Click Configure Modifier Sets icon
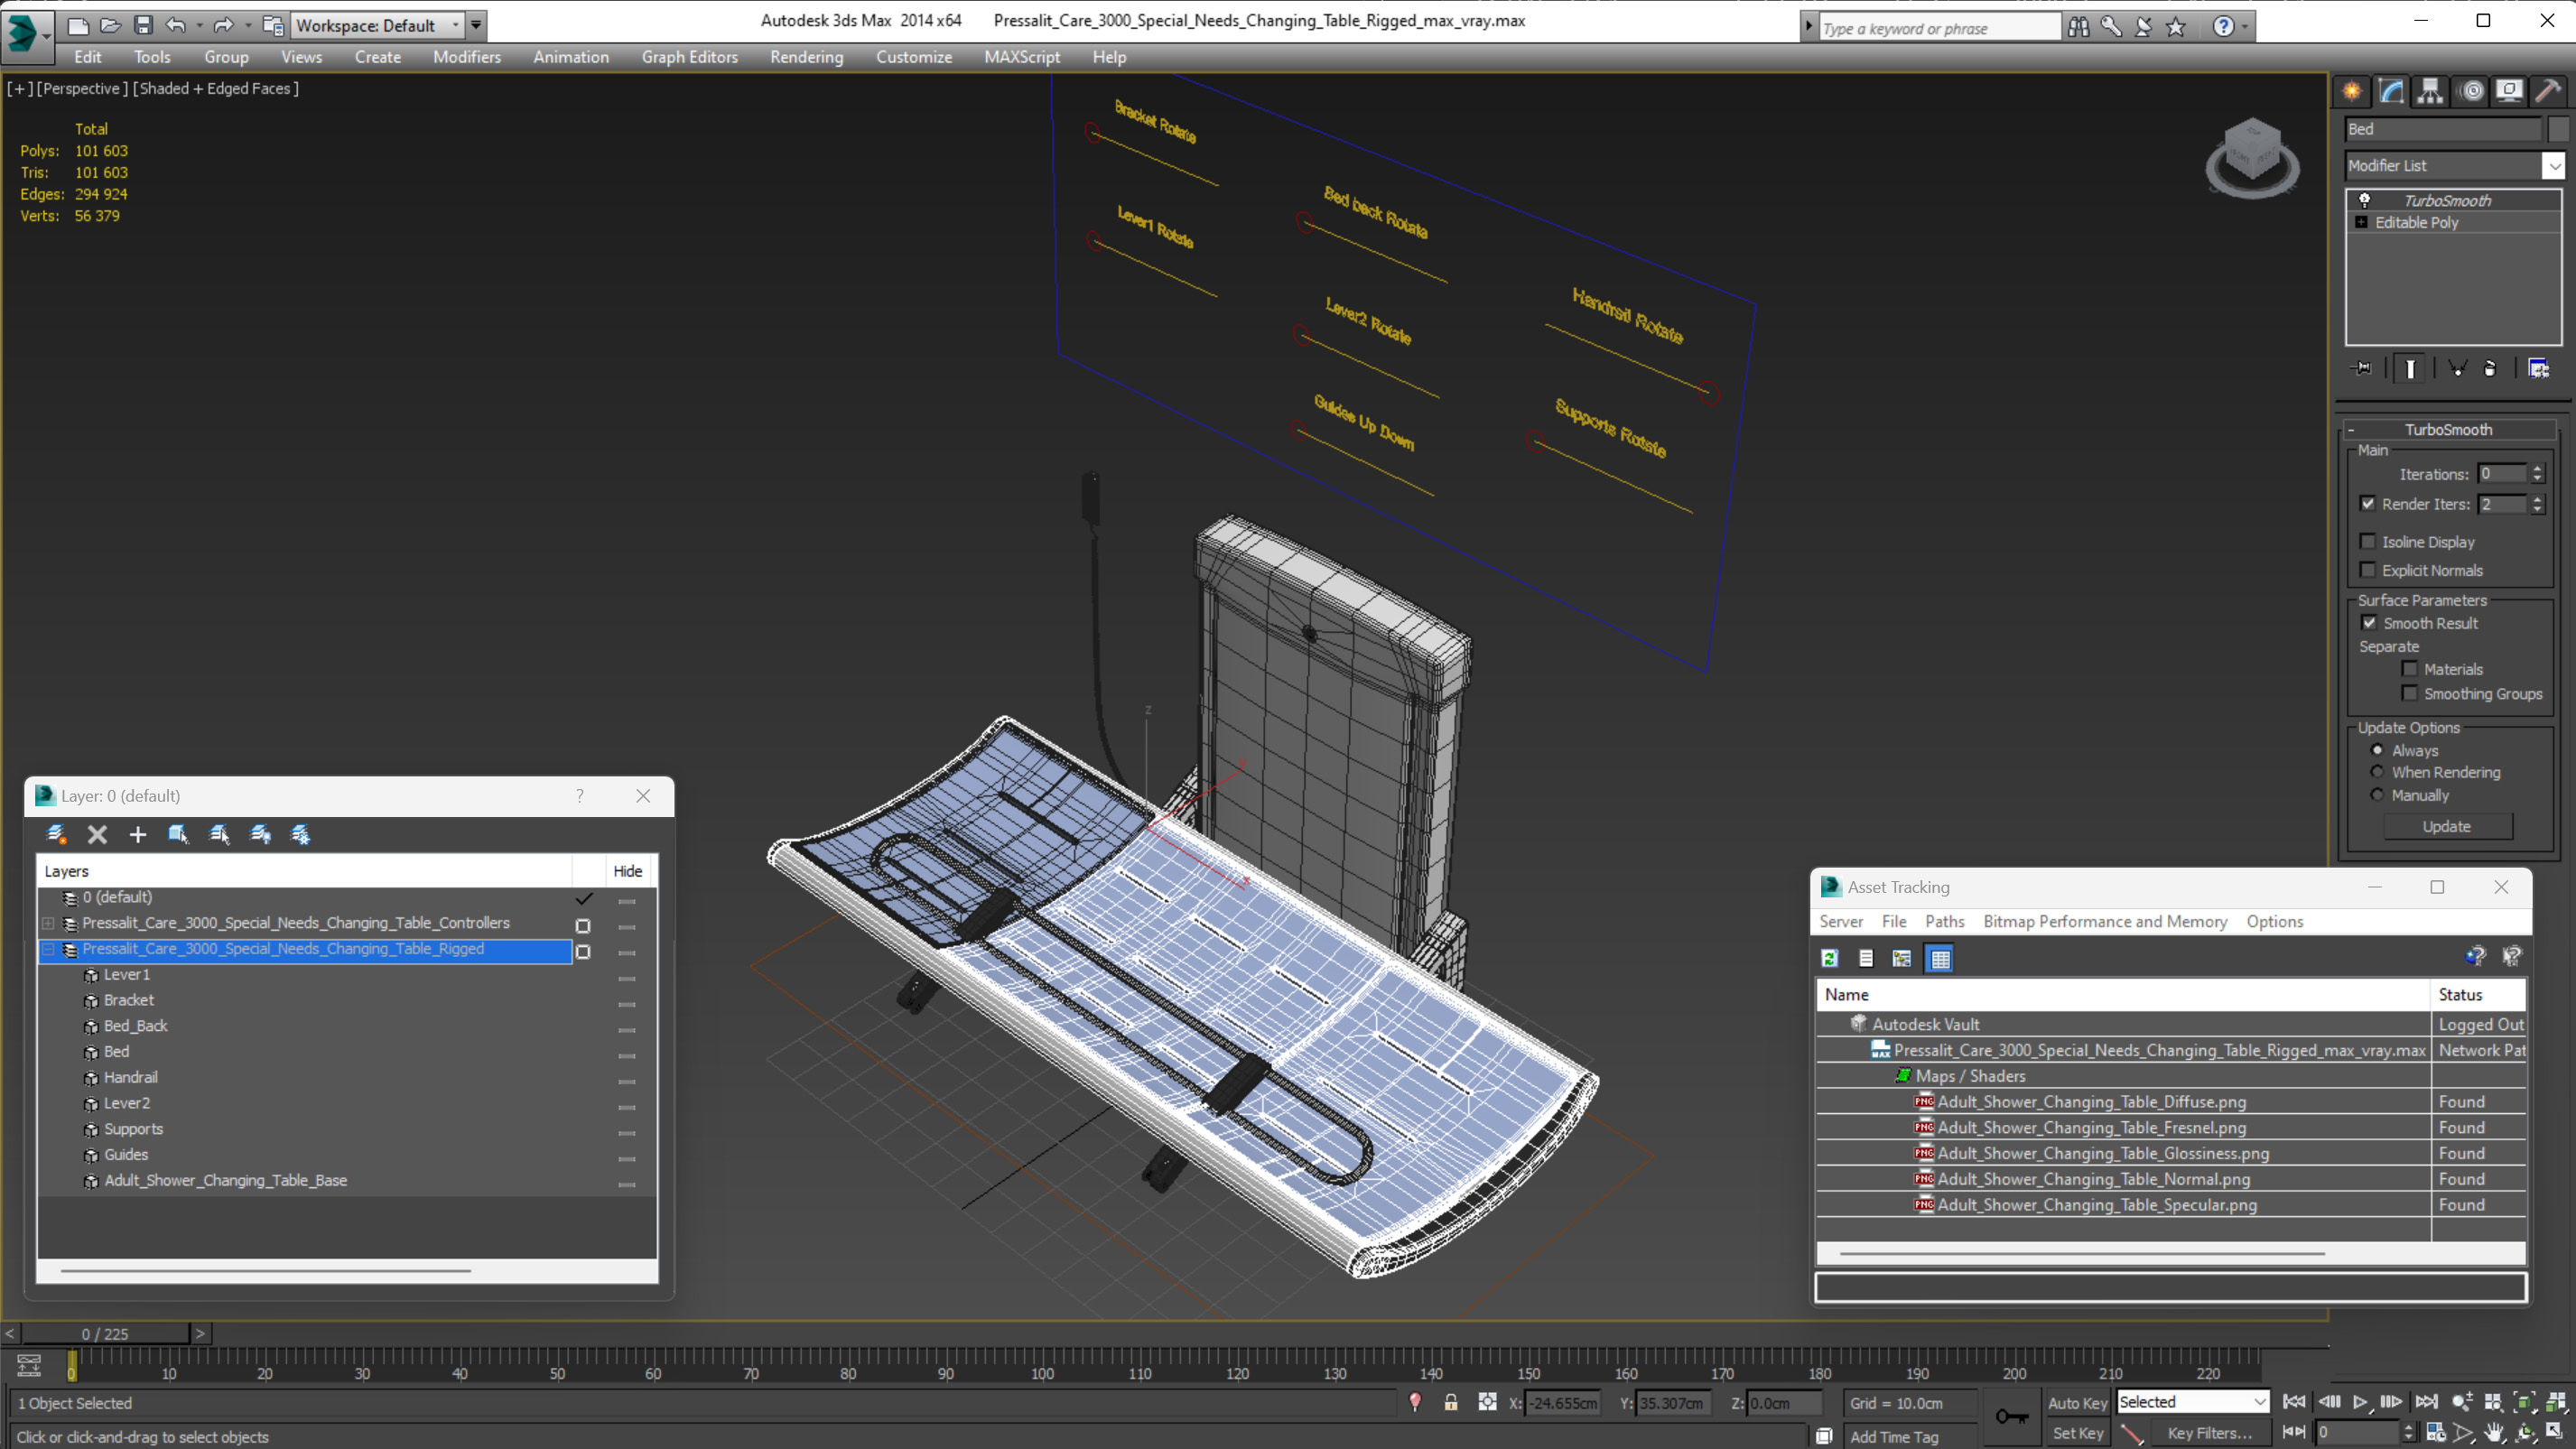 [2538, 368]
